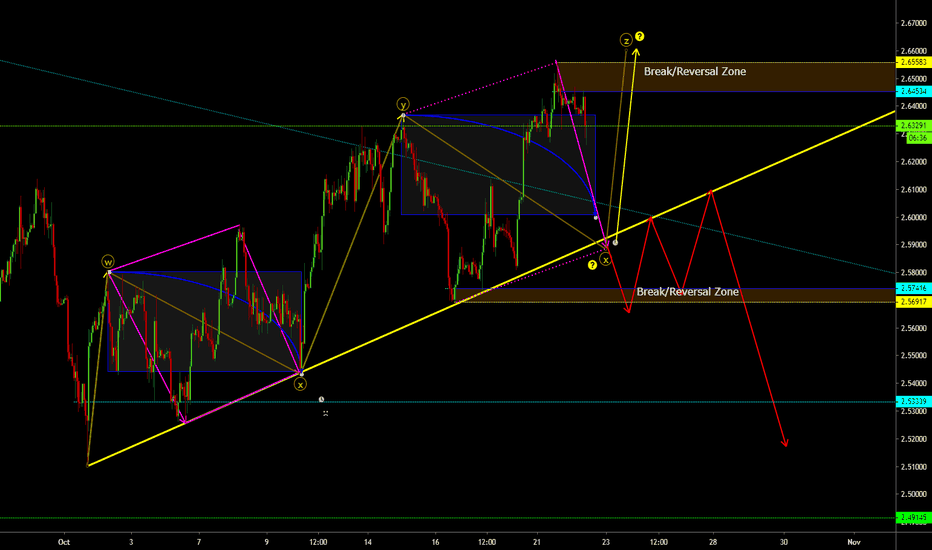Click the cyan 2.64534 price label
The width and height of the screenshot is (932, 550).
[x=913, y=92]
